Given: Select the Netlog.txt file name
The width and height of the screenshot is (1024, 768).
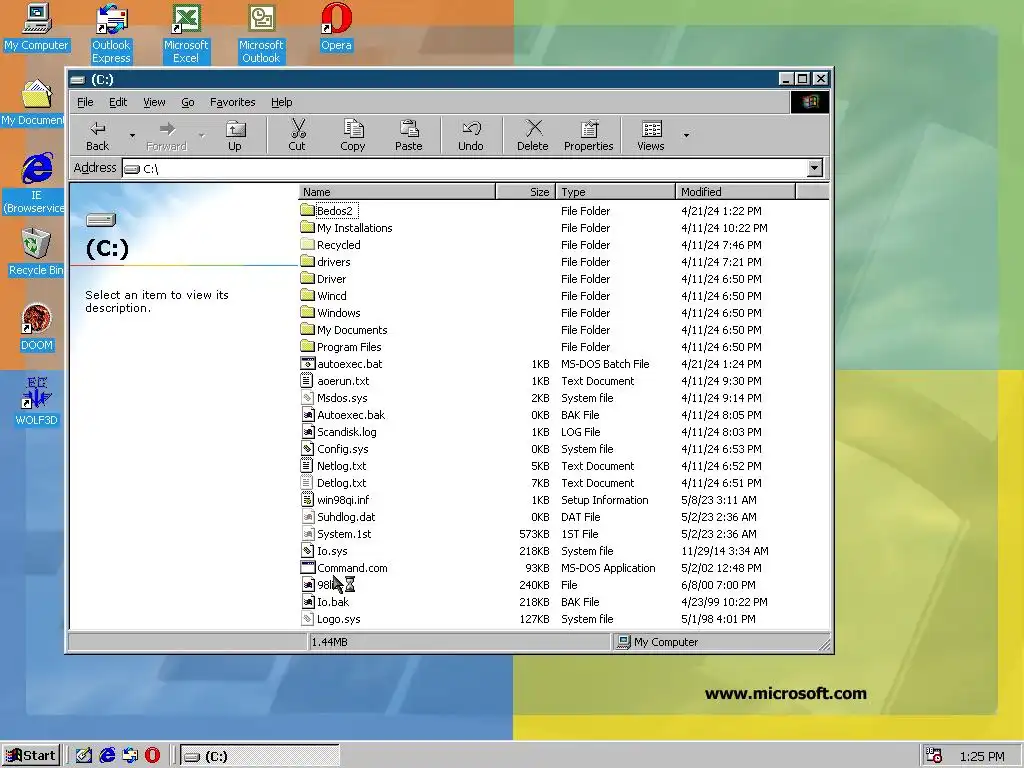Looking at the screenshot, I should click(x=342, y=466).
